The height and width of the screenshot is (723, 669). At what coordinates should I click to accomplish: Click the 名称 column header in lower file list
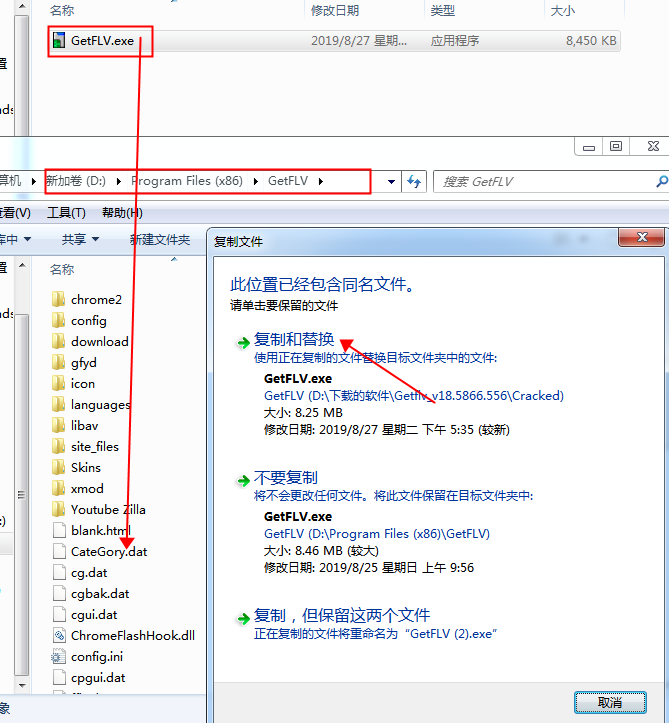pos(62,269)
